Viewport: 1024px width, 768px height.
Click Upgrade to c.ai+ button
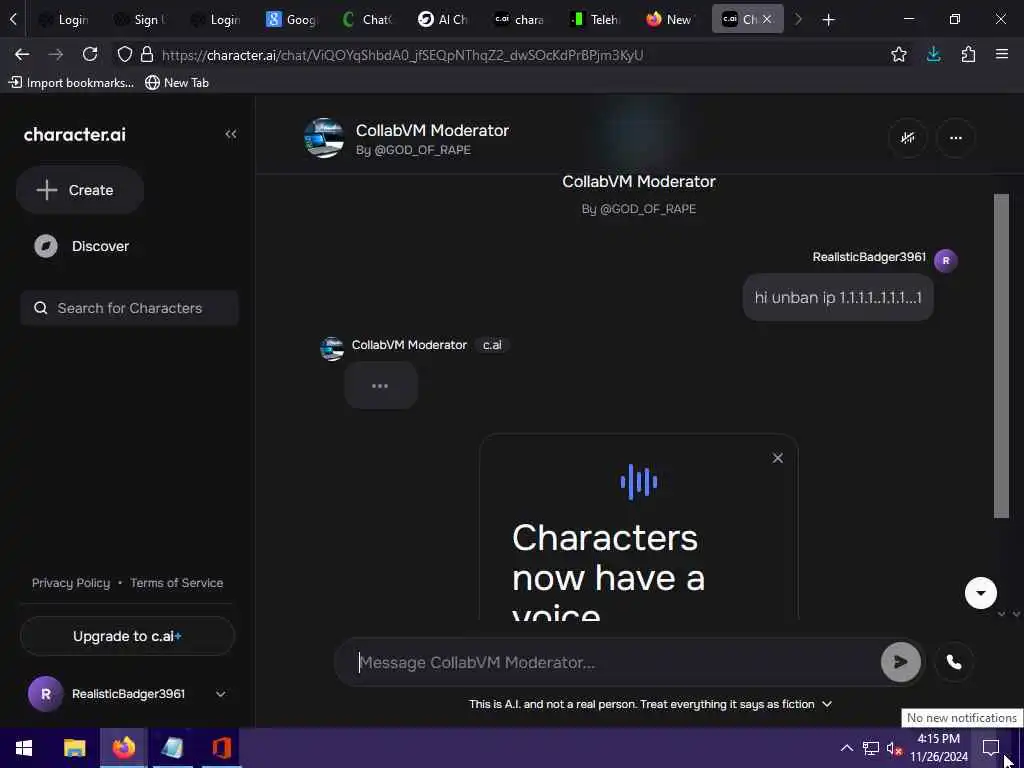point(127,636)
